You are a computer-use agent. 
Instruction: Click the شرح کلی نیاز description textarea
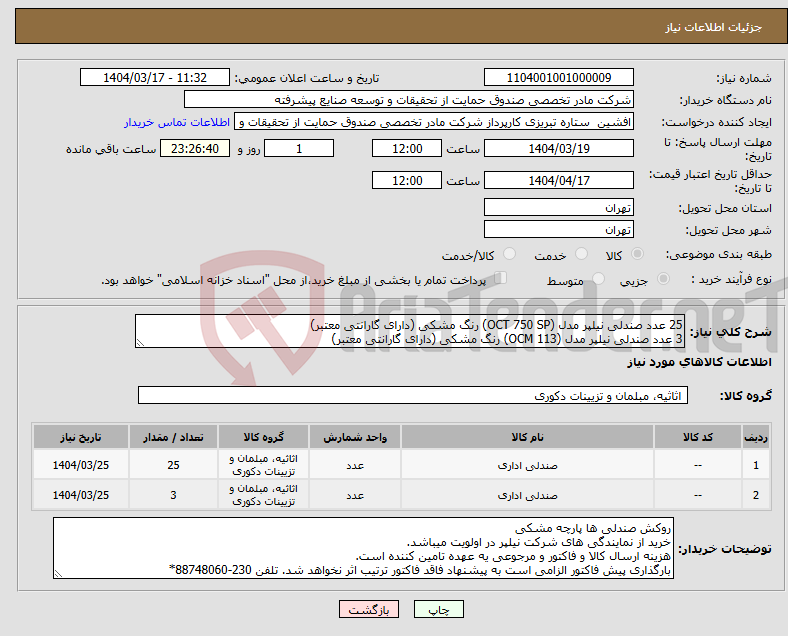pyautogui.click(x=410, y=331)
